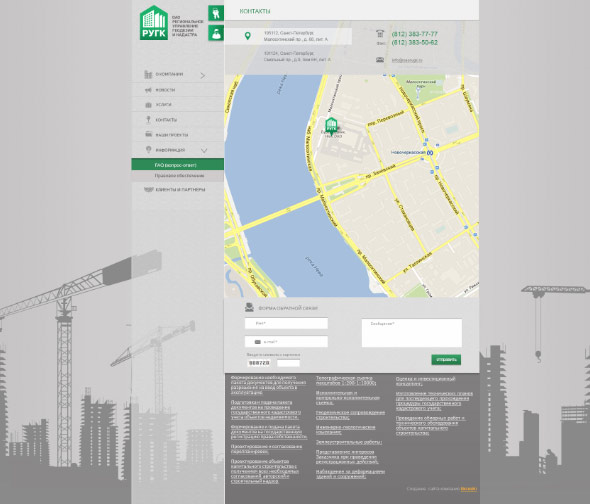Click the РУГК company logo
590x504 pixels.
pos(154,23)
